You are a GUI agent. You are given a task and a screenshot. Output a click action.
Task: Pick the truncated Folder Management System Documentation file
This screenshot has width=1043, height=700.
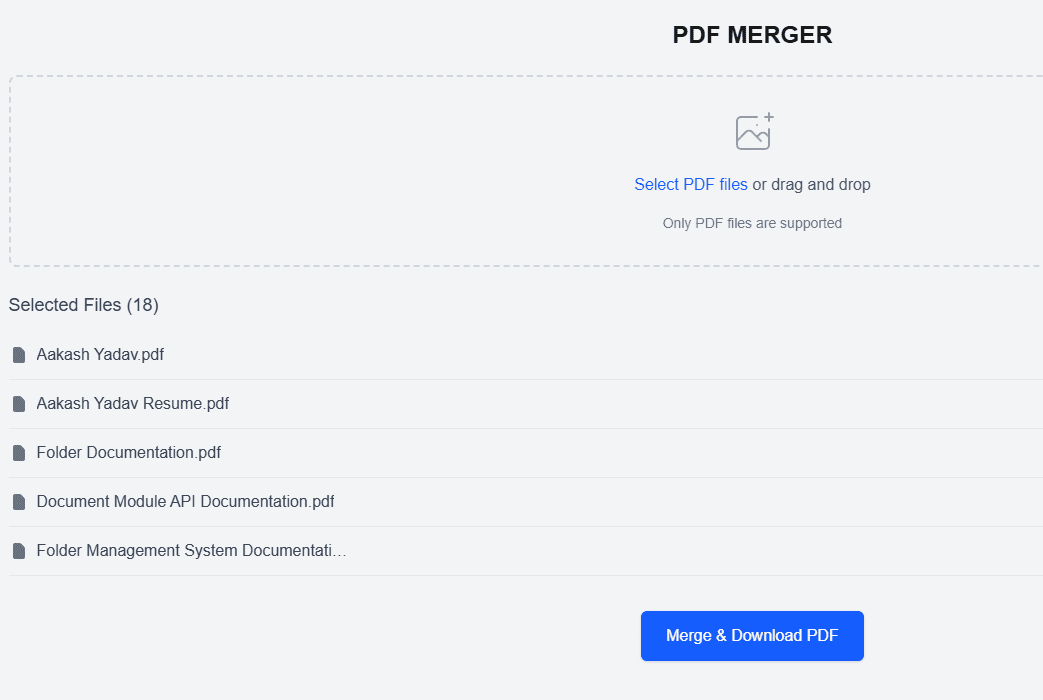tap(191, 550)
